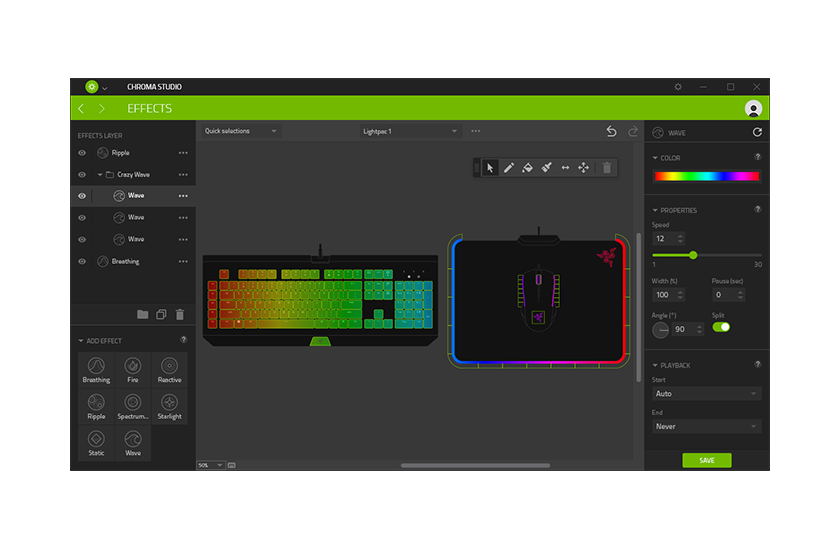The height and width of the screenshot is (550, 840).
Task: Select the arrow selection tool
Action: [490, 168]
